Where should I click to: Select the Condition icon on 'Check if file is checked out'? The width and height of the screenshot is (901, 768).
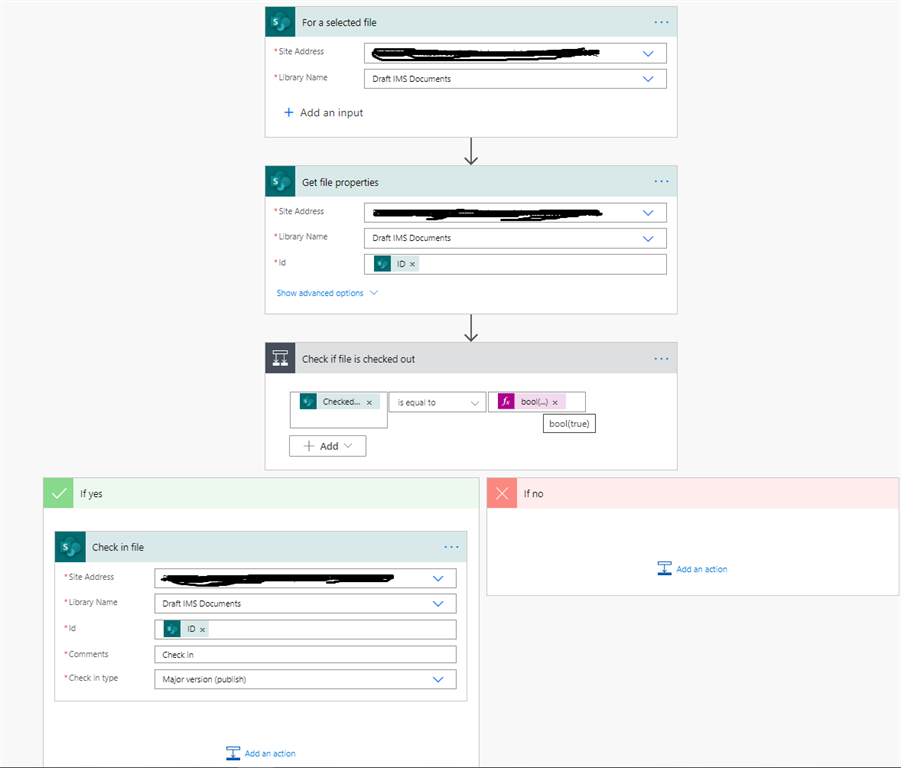click(x=279, y=358)
